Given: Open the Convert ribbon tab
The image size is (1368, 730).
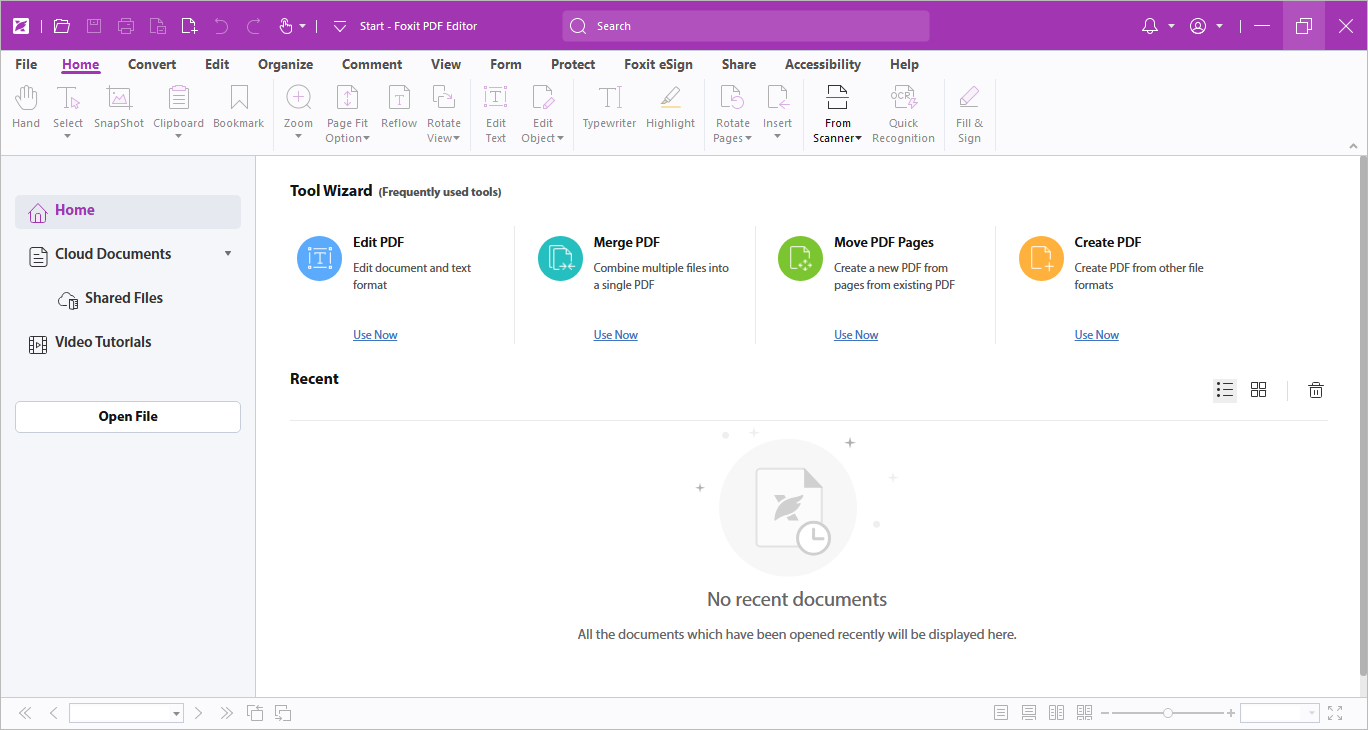Looking at the screenshot, I should pyautogui.click(x=152, y=64).
